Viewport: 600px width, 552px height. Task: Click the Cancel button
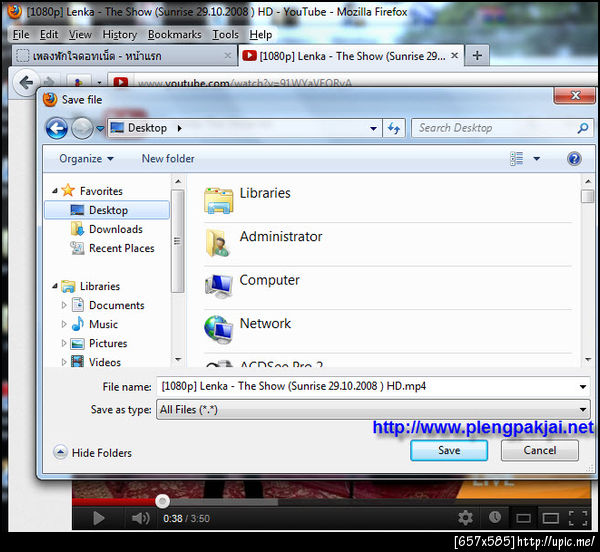click(x=540, y=450)
